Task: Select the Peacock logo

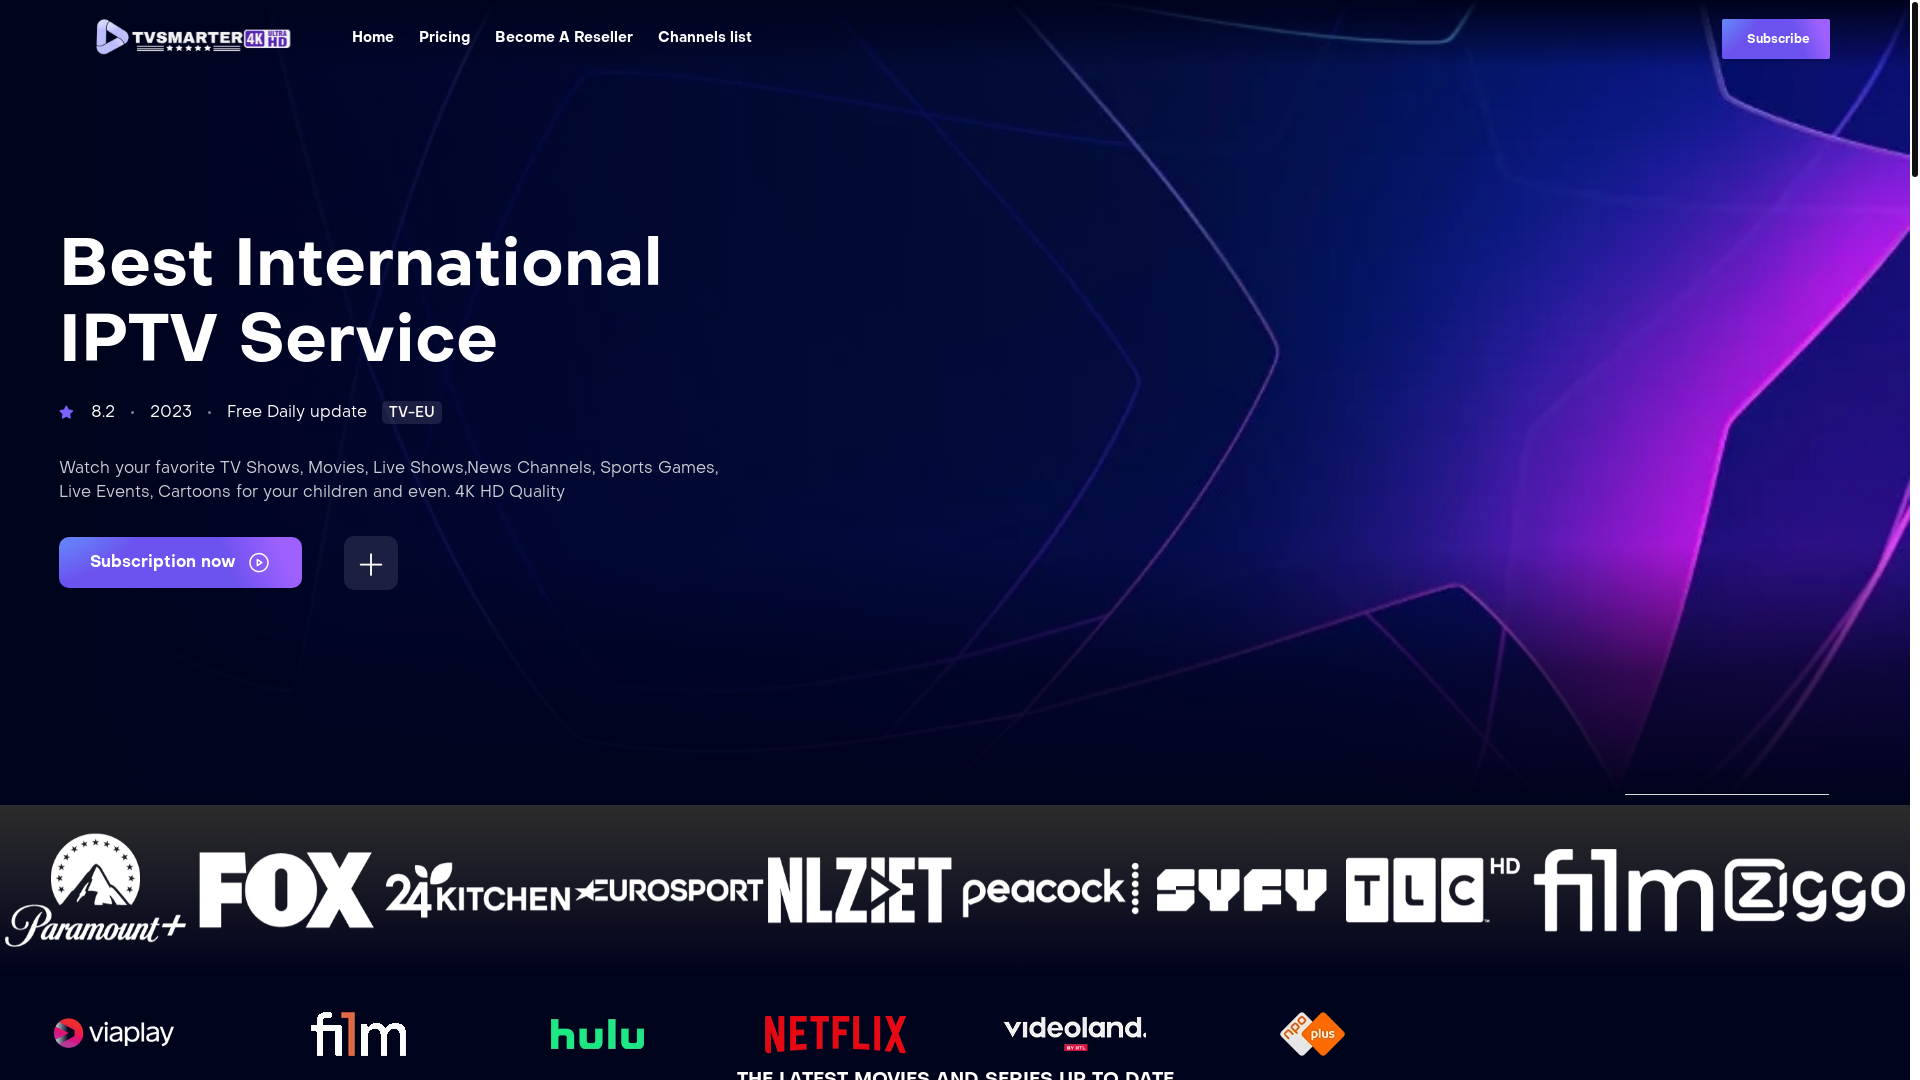Action: [x=1051, y=889]
